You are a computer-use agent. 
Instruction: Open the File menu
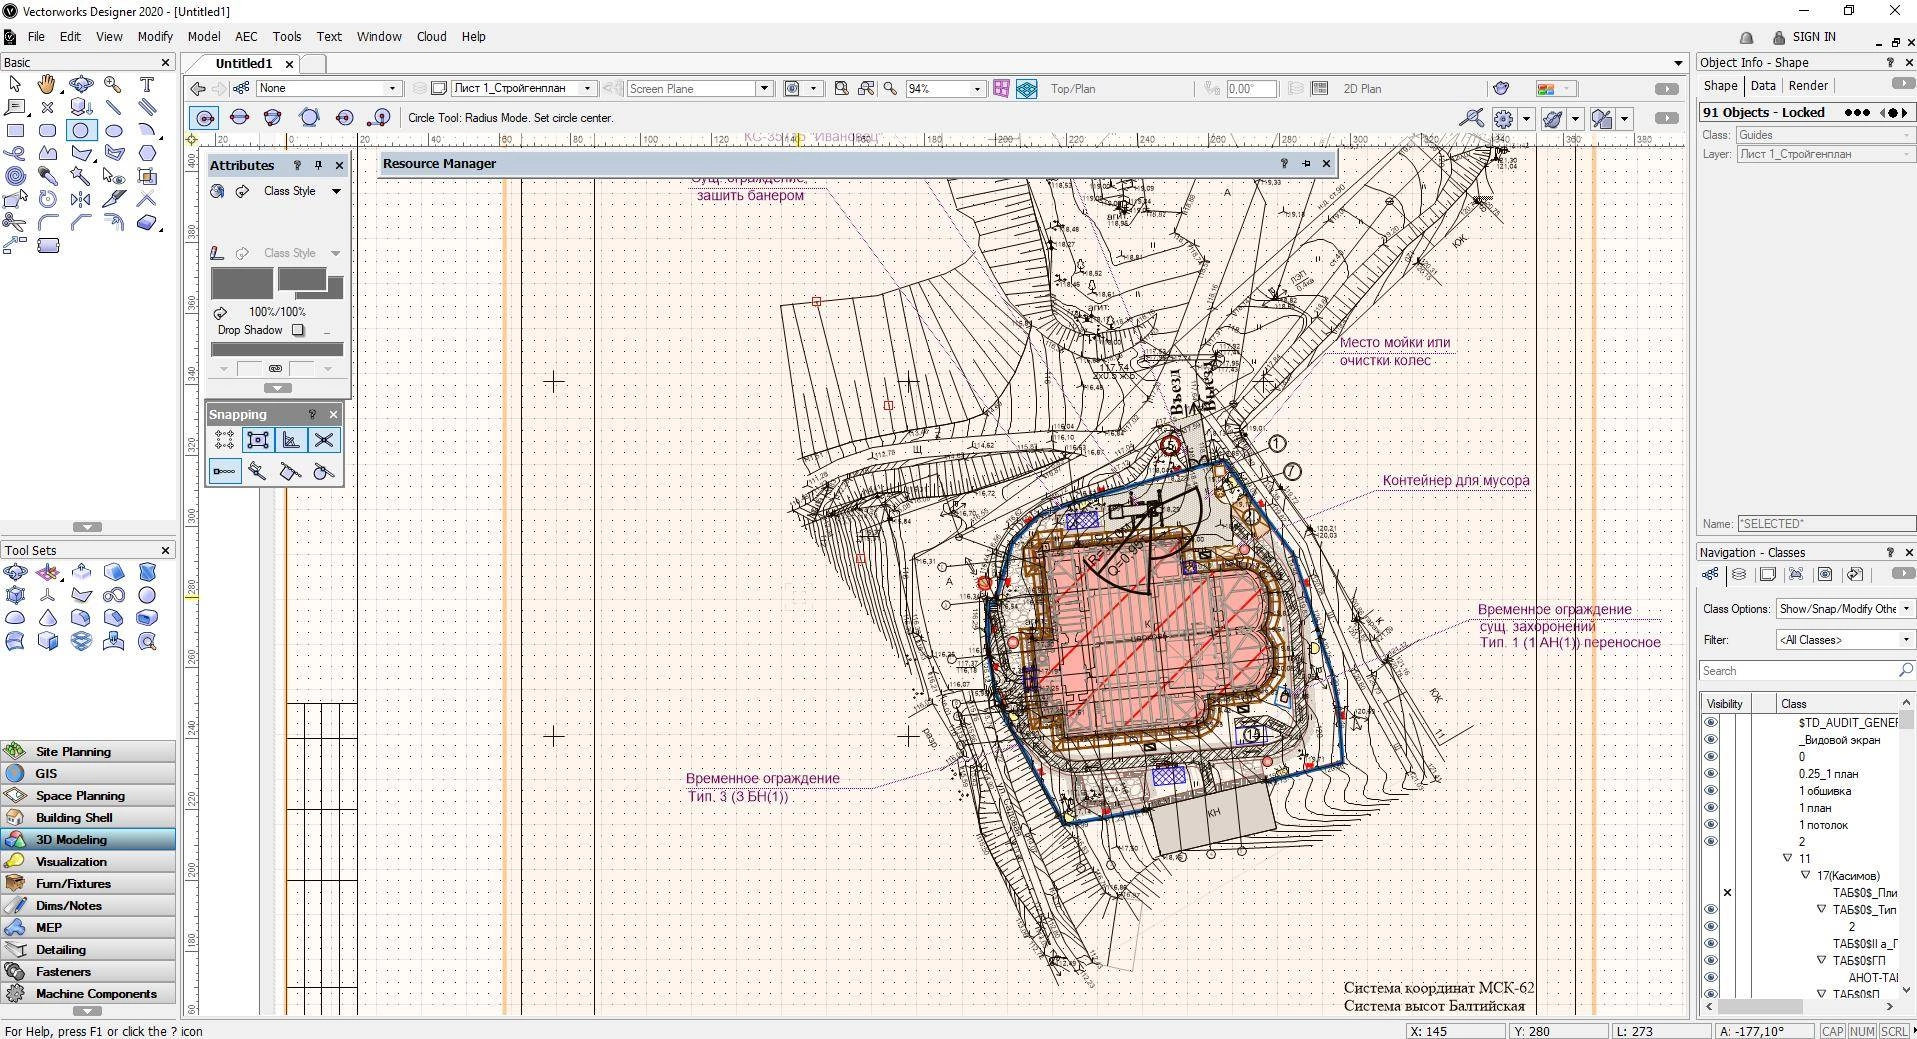36,36
